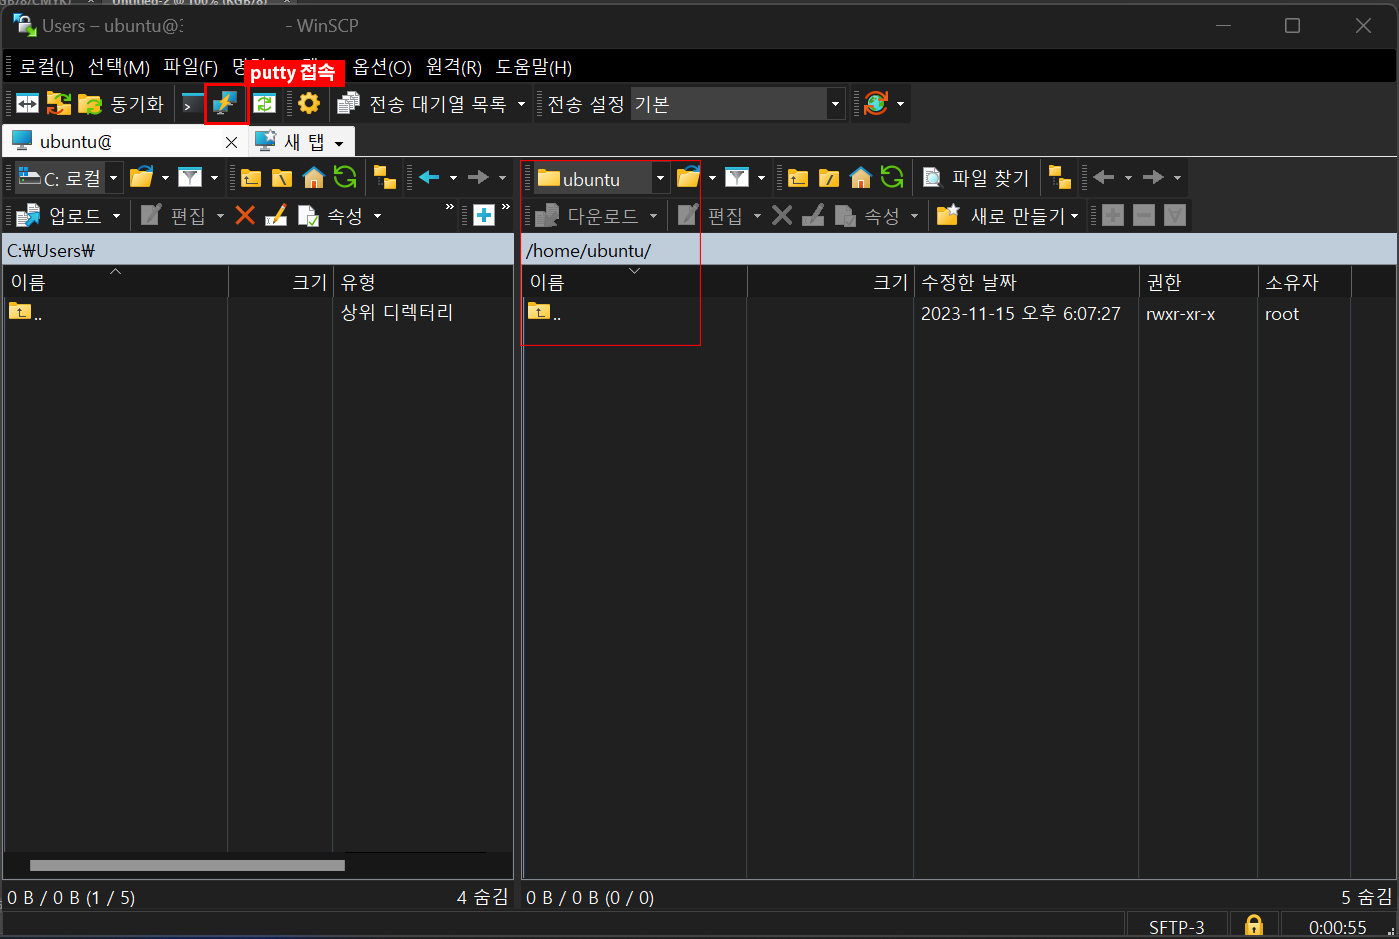This screenshot has width=1399, height=939.
Task: Click remote panel open directory icon
Action: [x=688, y=178]
